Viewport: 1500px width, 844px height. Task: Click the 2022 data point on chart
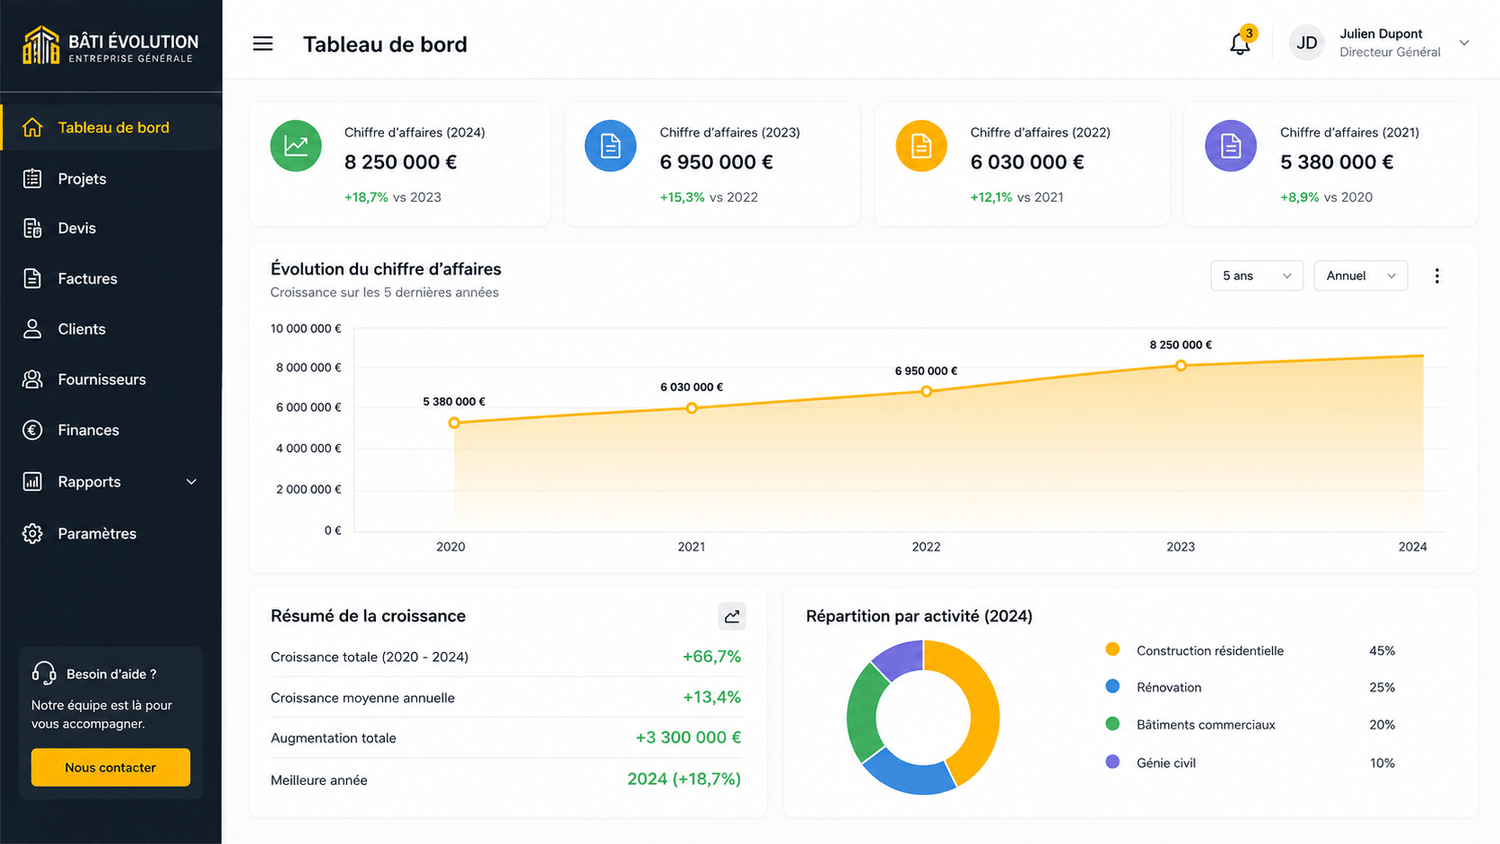[x=926, y=391]
